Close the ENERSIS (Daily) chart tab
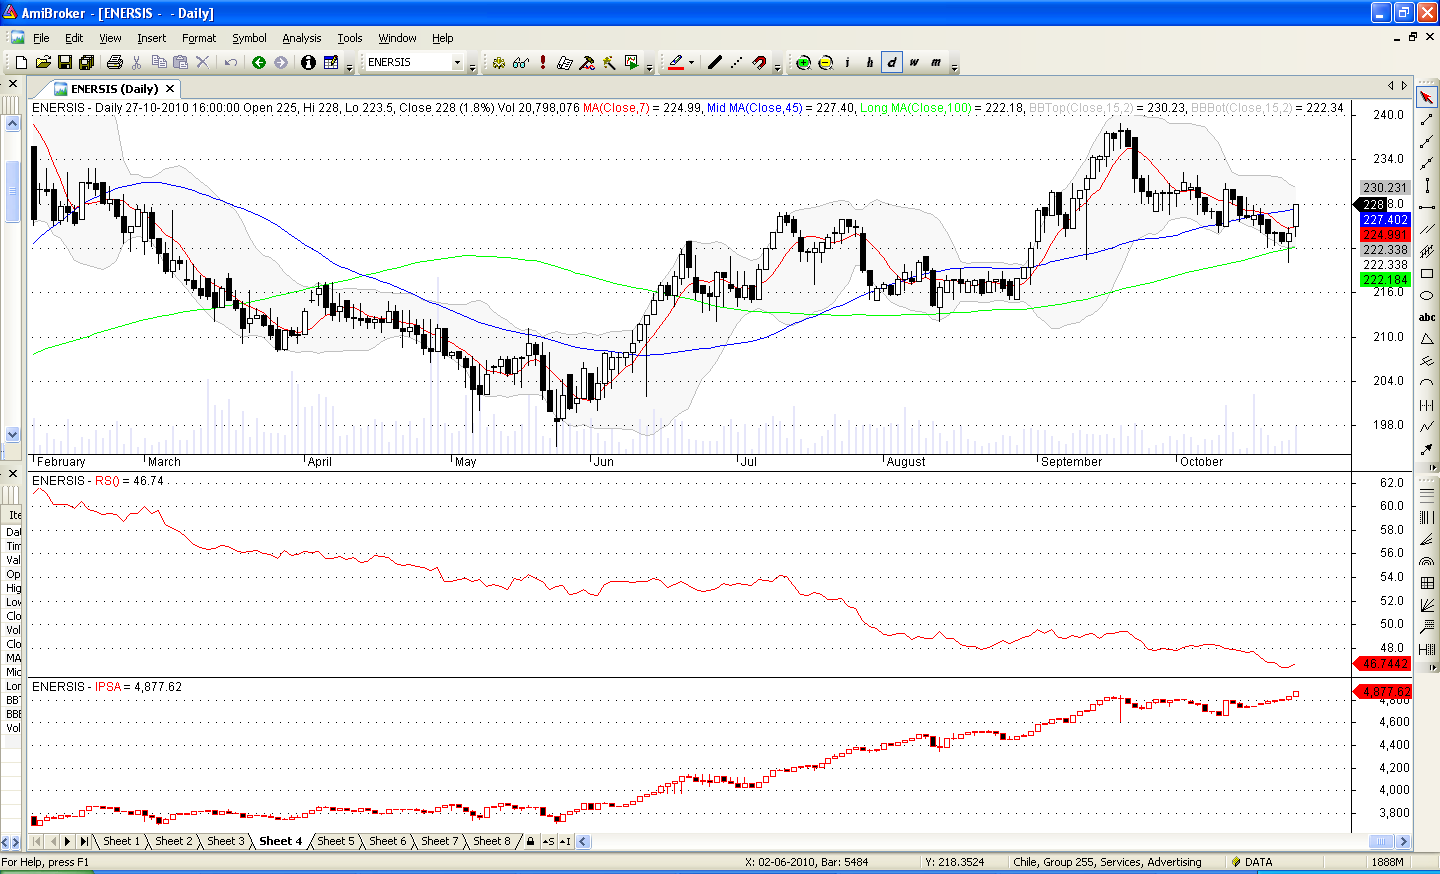This screenshot has height=874, width=1440. coord(170,89)
